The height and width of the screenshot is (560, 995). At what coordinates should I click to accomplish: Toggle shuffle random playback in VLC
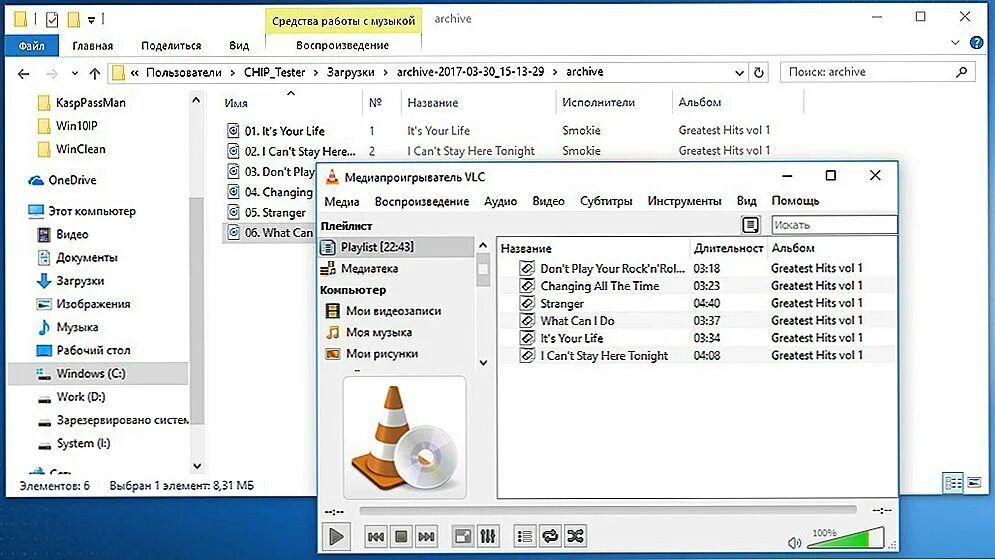click(576, 537)
